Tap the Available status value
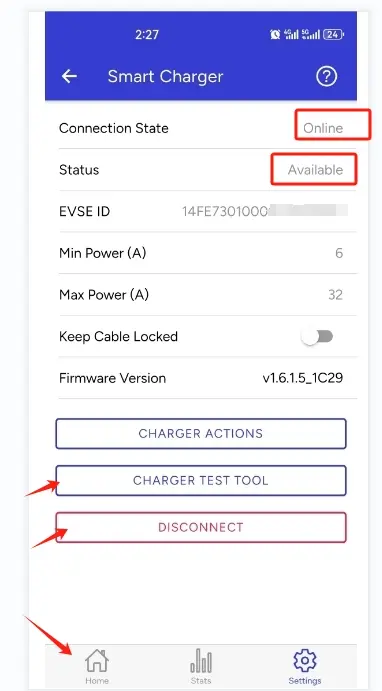This screenshot has width=382, height=691. (315, 170)
